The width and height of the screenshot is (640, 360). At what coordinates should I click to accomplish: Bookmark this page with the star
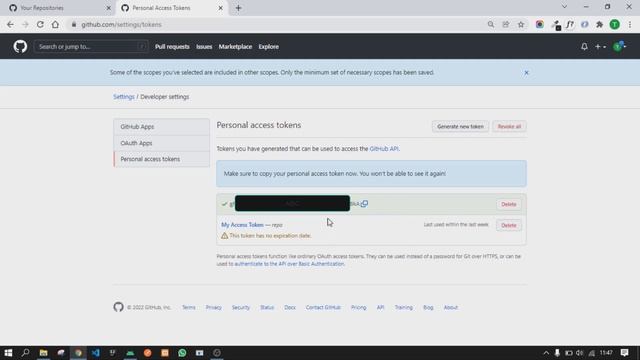(x=521, y=24)
